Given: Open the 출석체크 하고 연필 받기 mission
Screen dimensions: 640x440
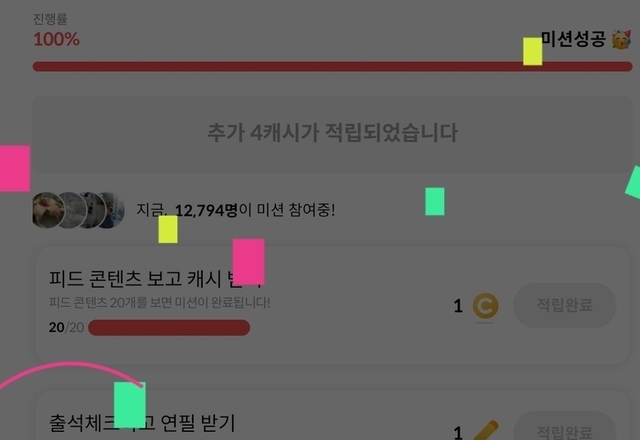Looking at the screenshot, I should coord(332,415).
